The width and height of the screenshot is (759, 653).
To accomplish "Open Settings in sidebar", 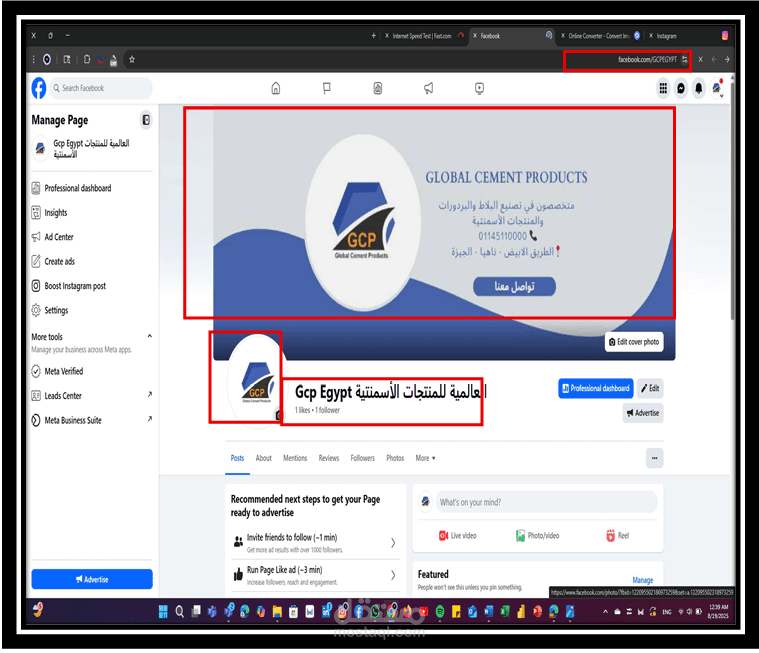I will click(56, 310).
